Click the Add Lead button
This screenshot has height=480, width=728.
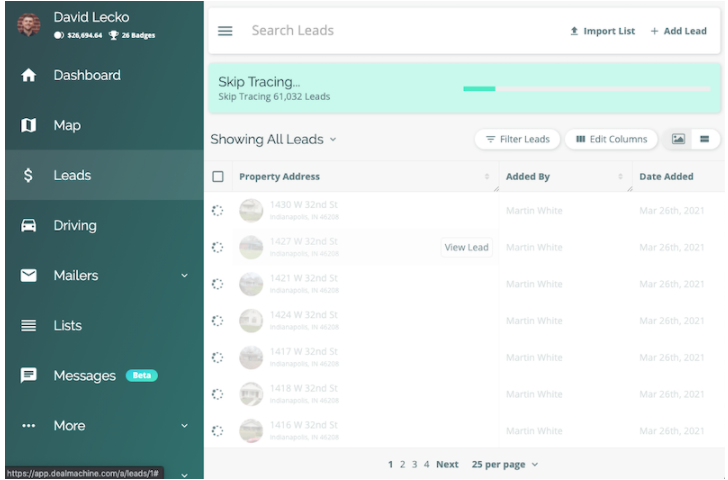coord(678,31)
